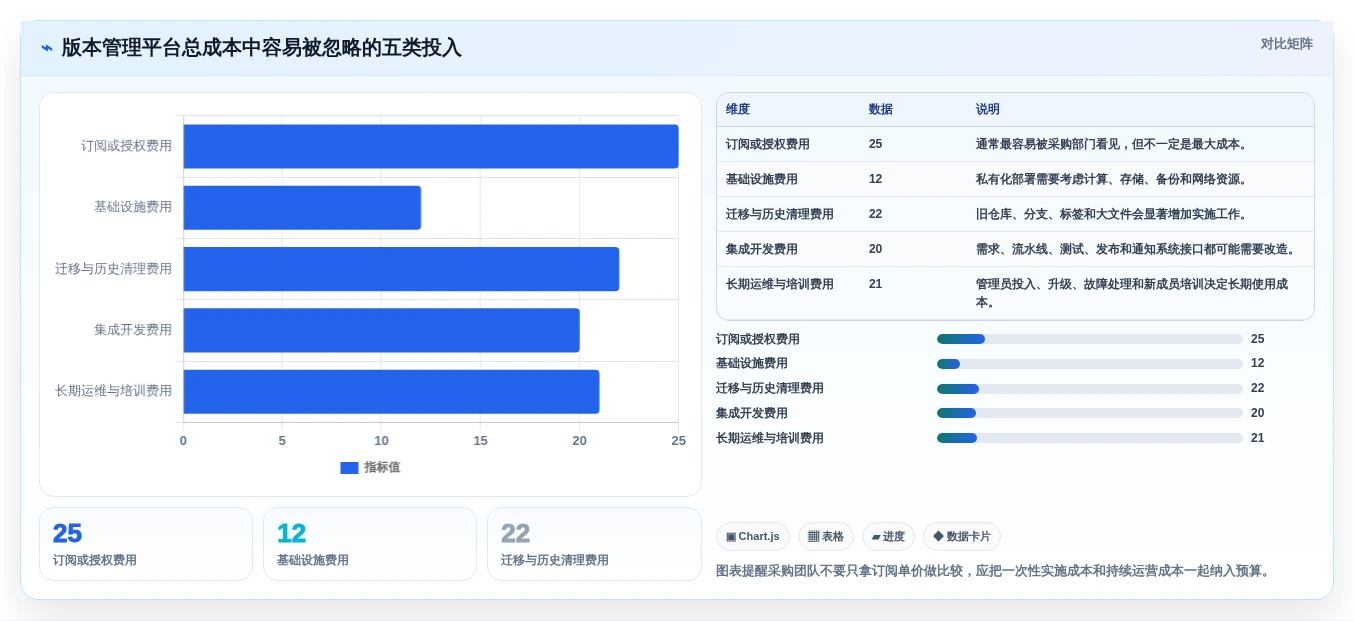
Task: Click the description starting 管理员投入、升级
Action: 1132,293
